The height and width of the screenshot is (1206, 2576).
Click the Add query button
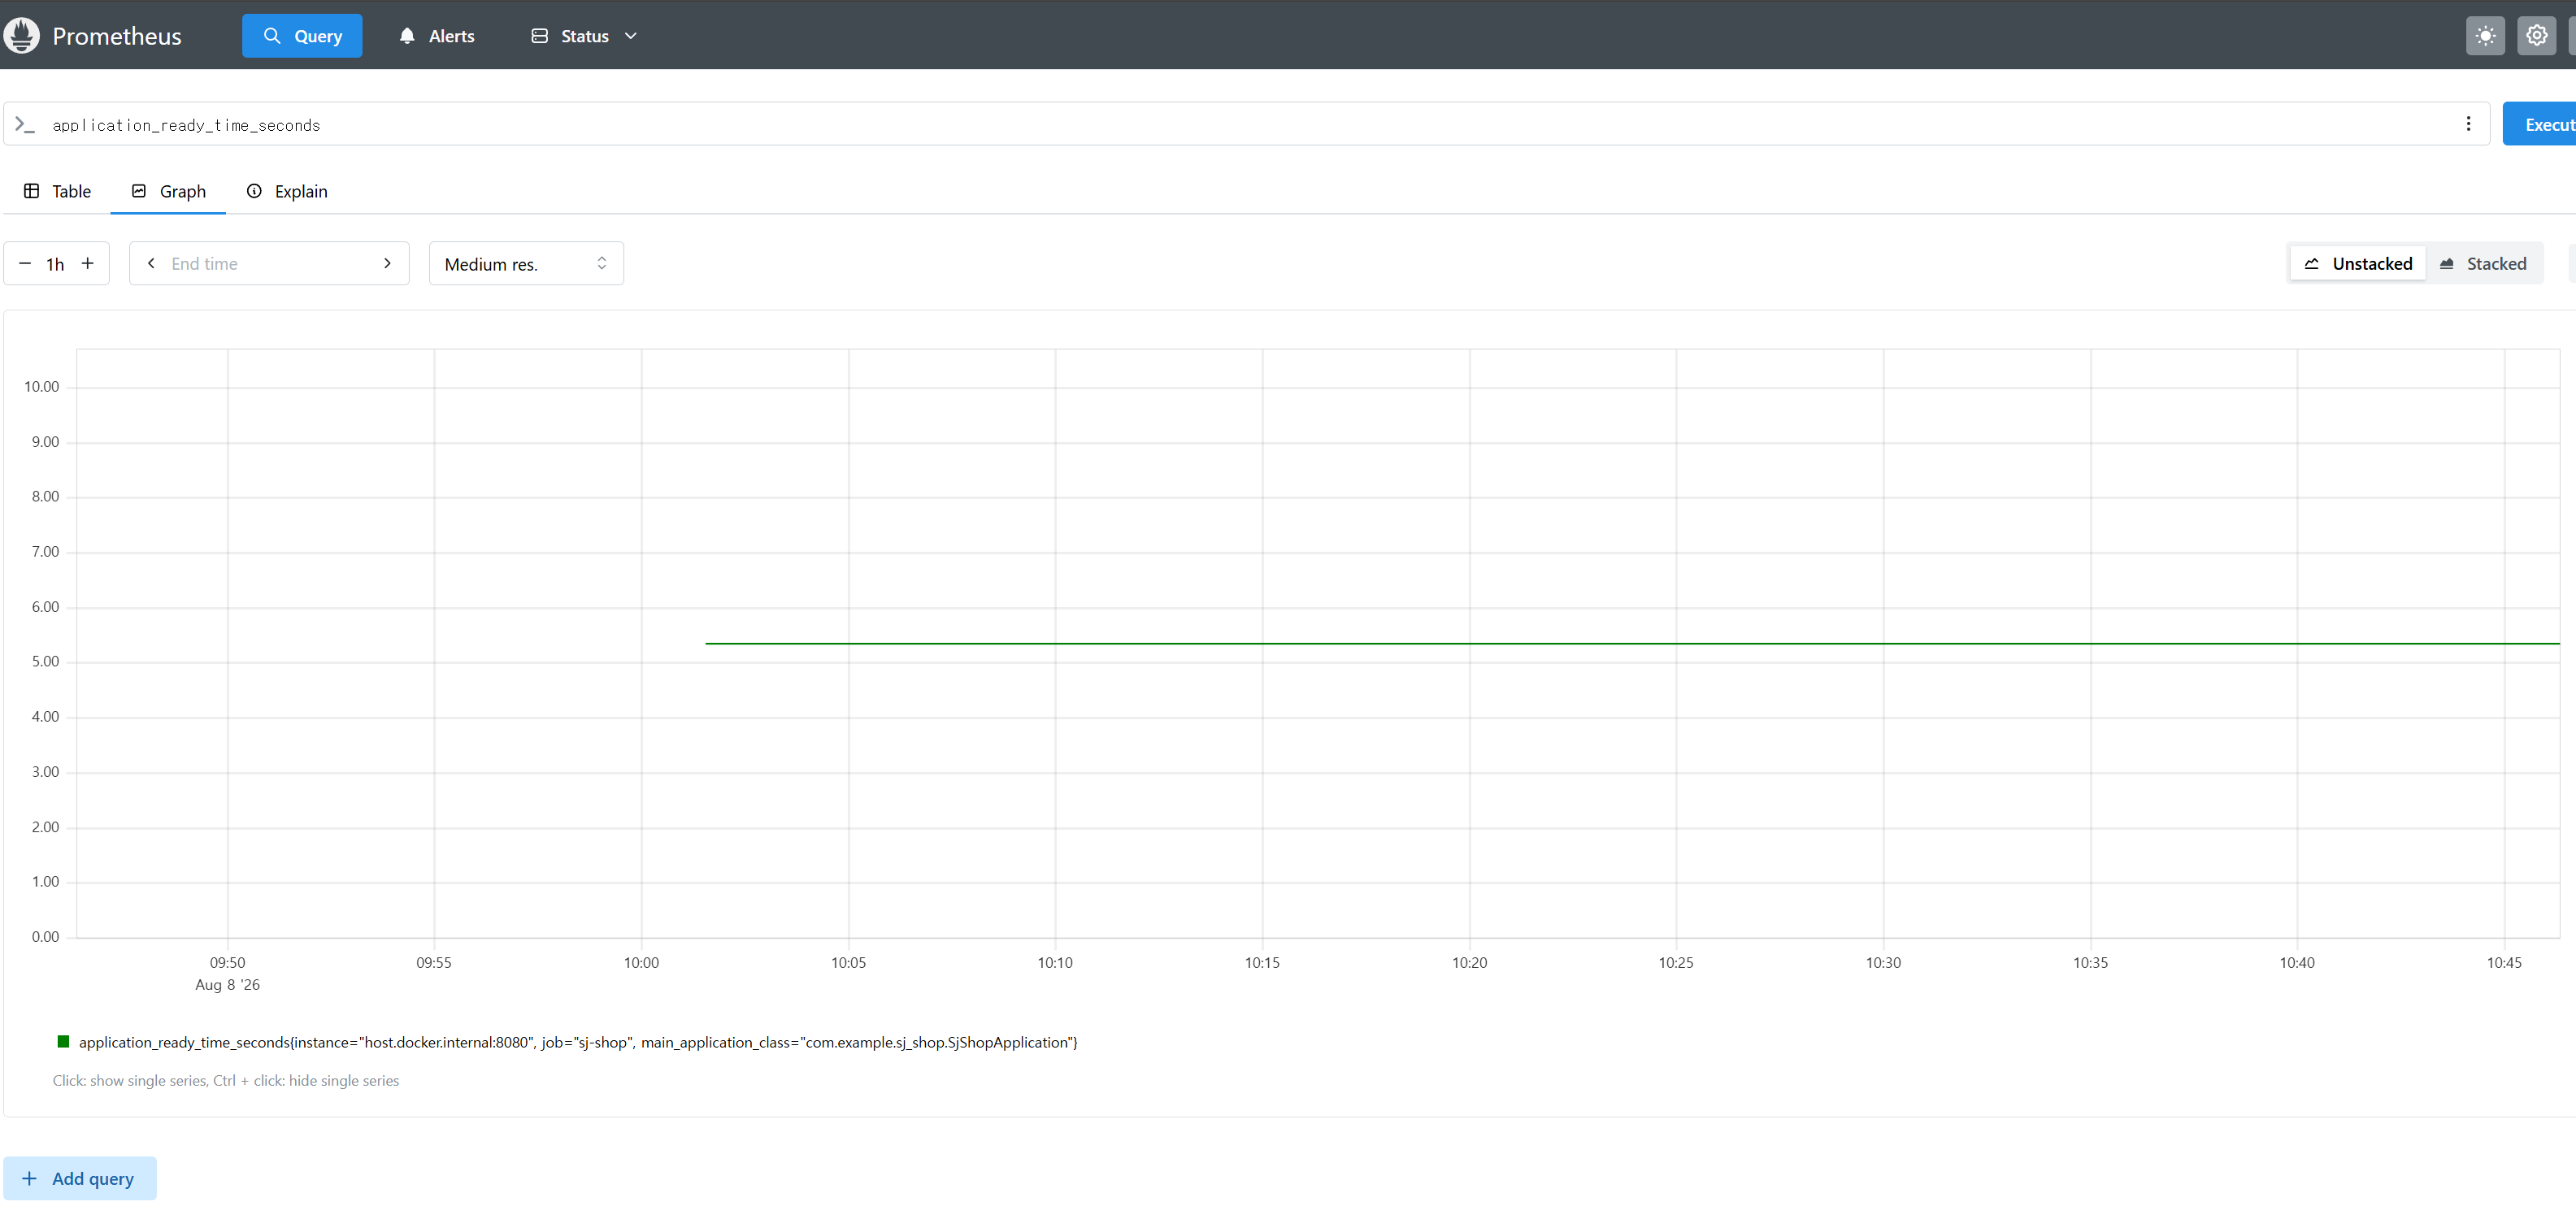80,1178
